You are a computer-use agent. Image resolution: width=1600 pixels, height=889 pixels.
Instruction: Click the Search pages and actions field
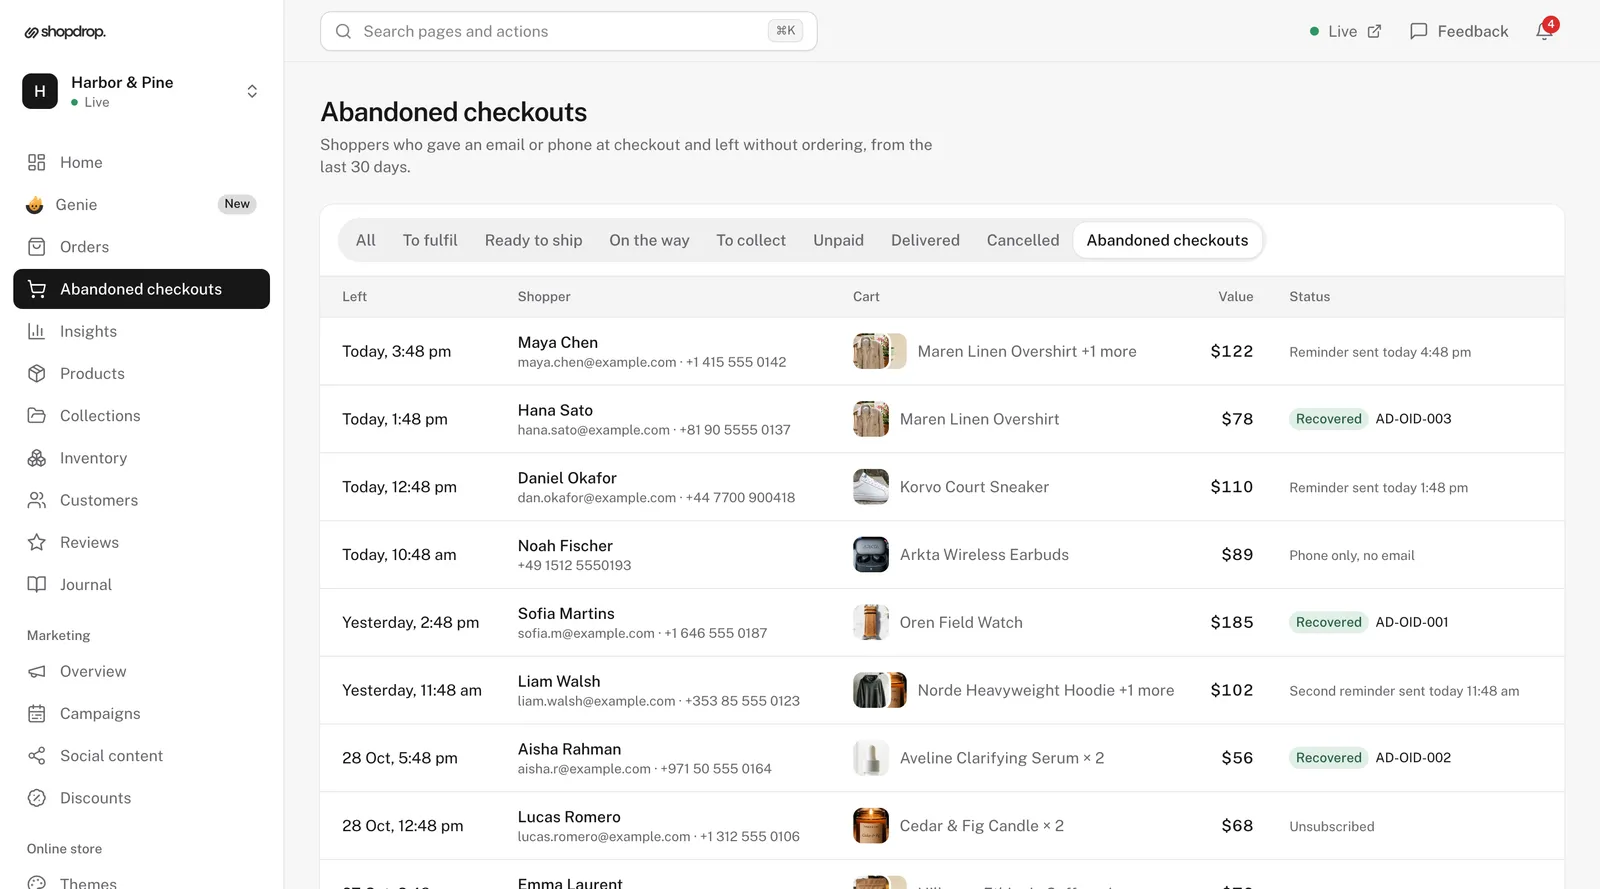[568, 31]
